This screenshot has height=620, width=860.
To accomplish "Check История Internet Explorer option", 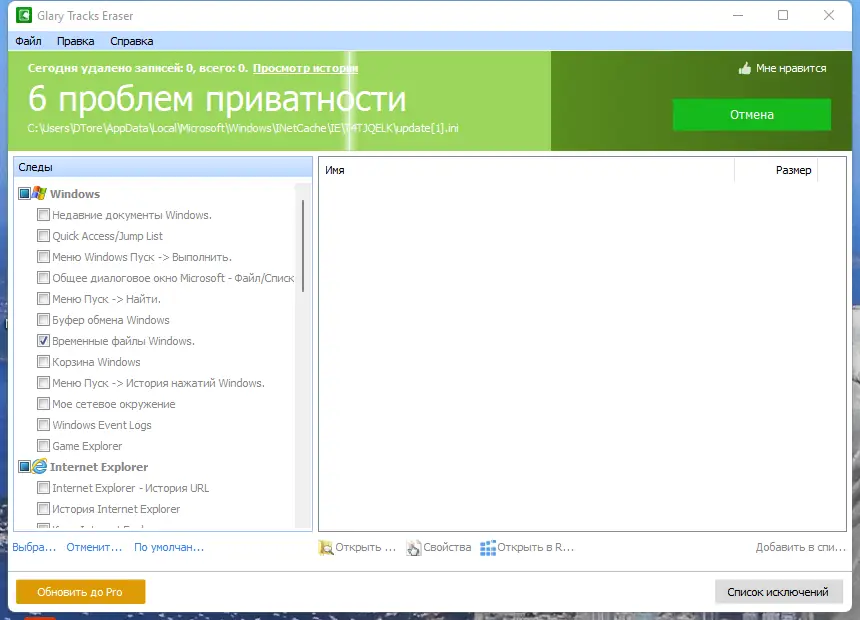I will 43,509.
